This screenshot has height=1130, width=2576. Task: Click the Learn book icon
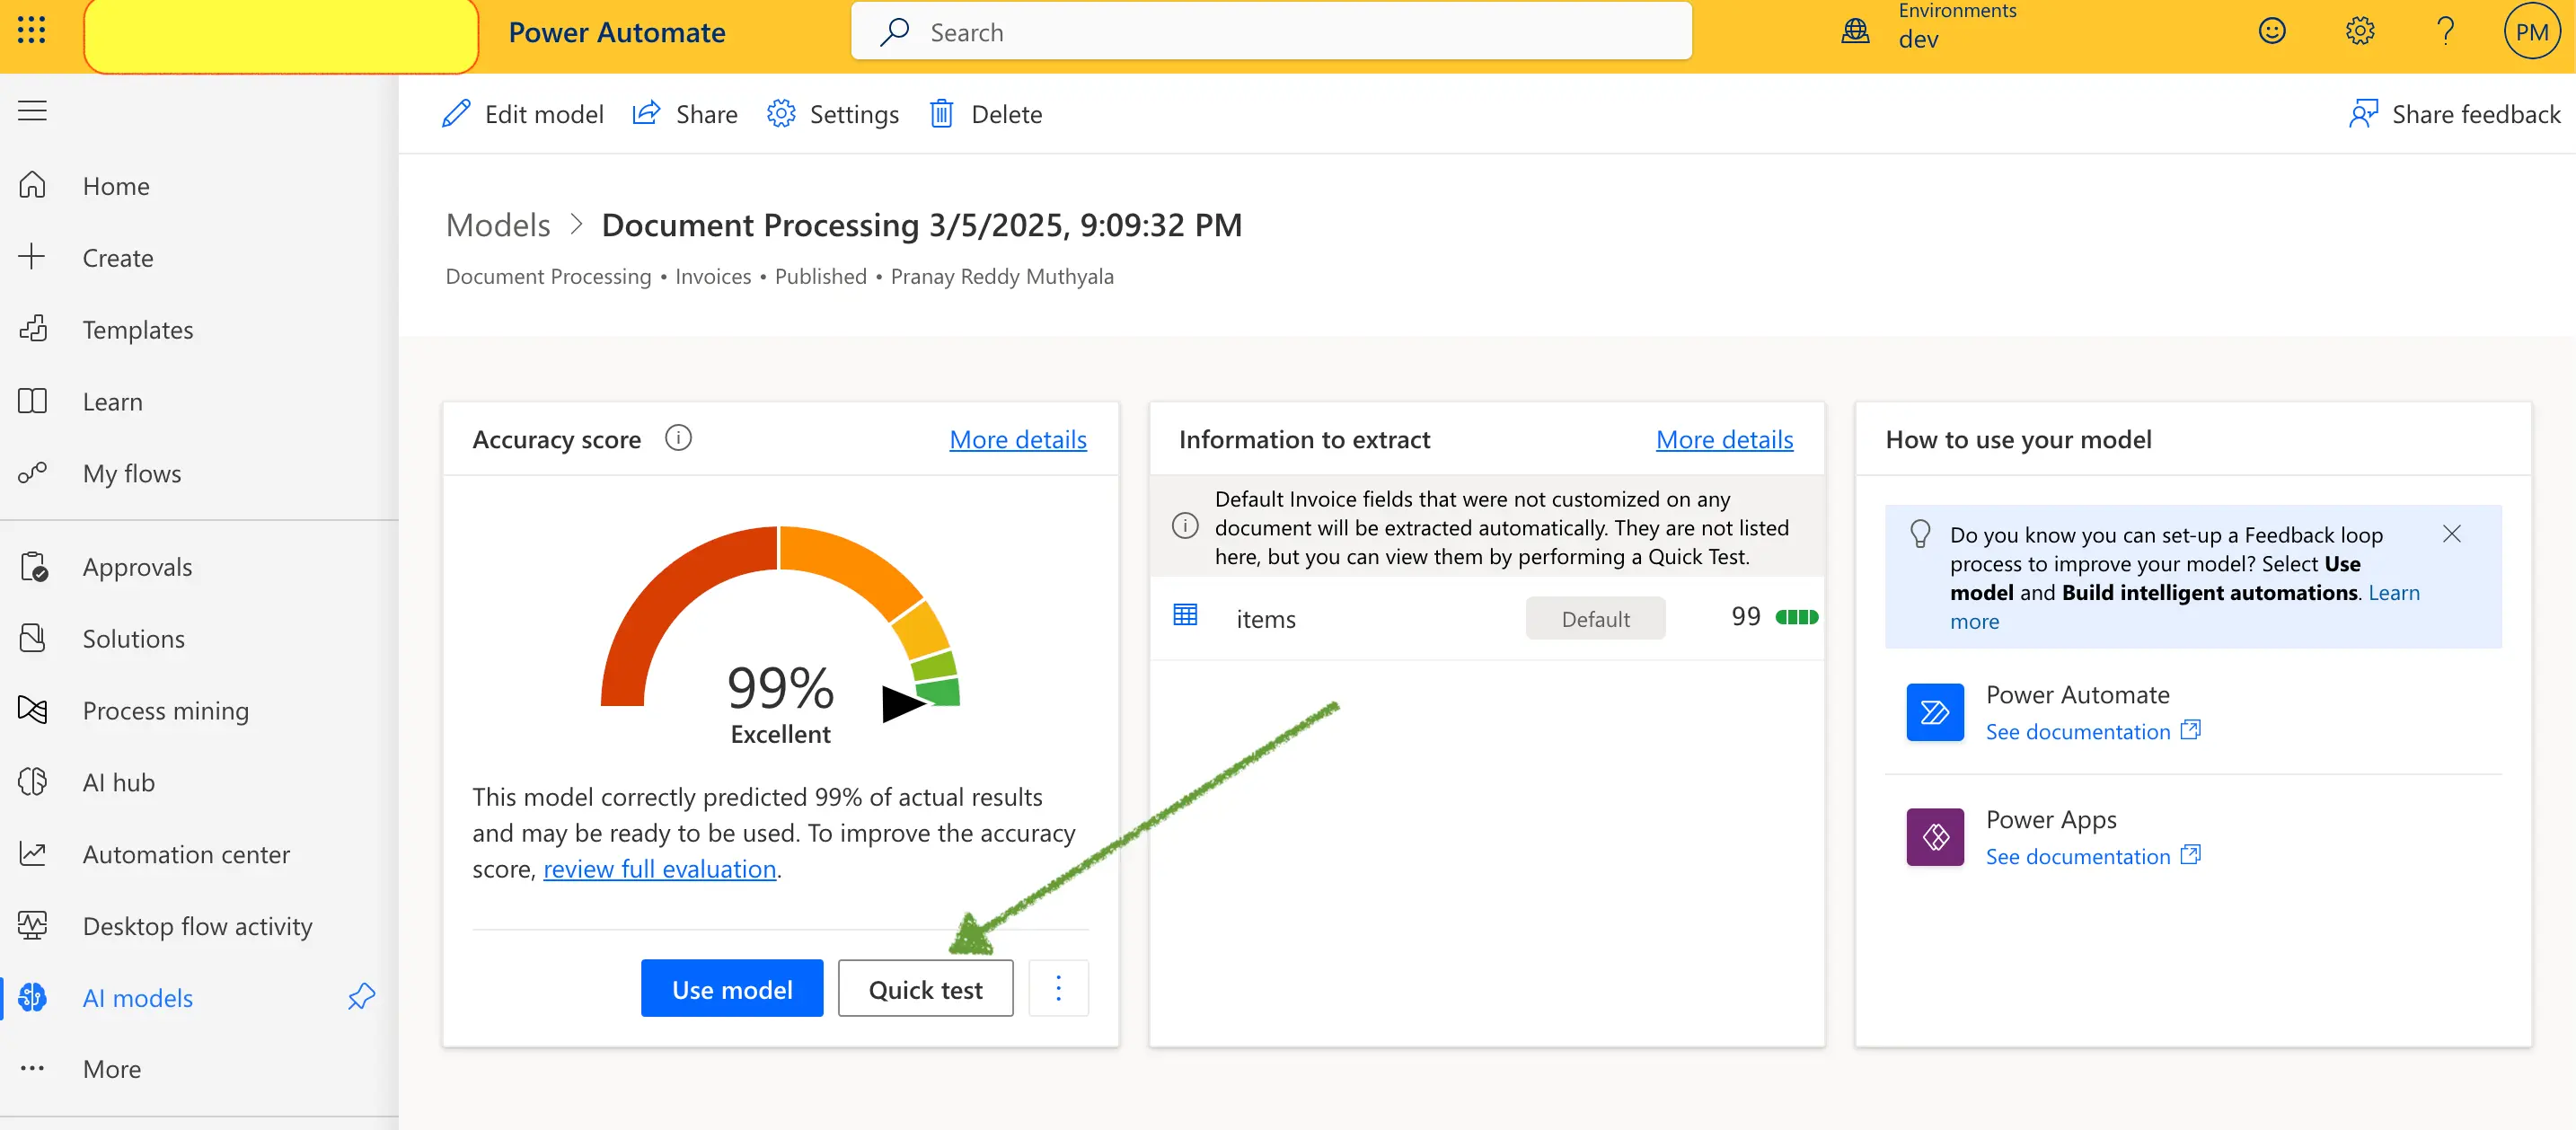click(x=32, y=402)
